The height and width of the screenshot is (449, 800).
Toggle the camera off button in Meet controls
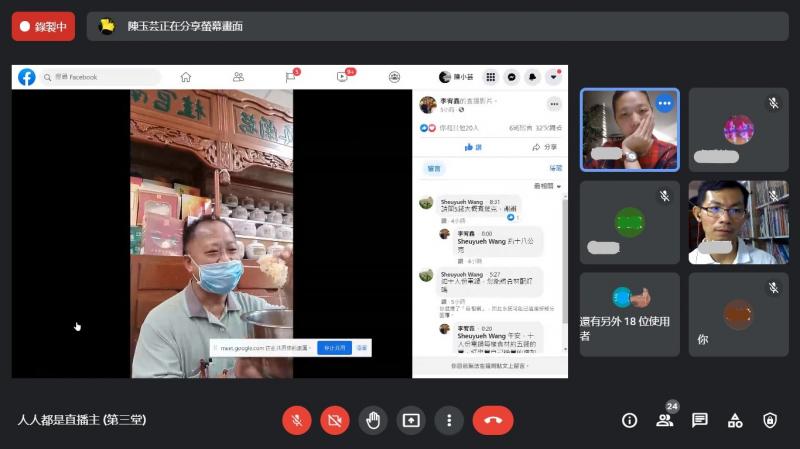(335, 420)
